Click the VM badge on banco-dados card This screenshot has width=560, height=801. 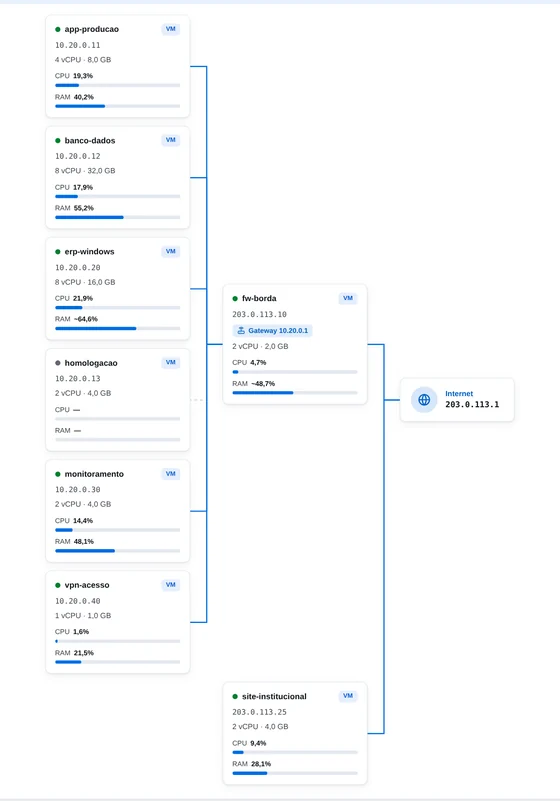coord(171,140)
